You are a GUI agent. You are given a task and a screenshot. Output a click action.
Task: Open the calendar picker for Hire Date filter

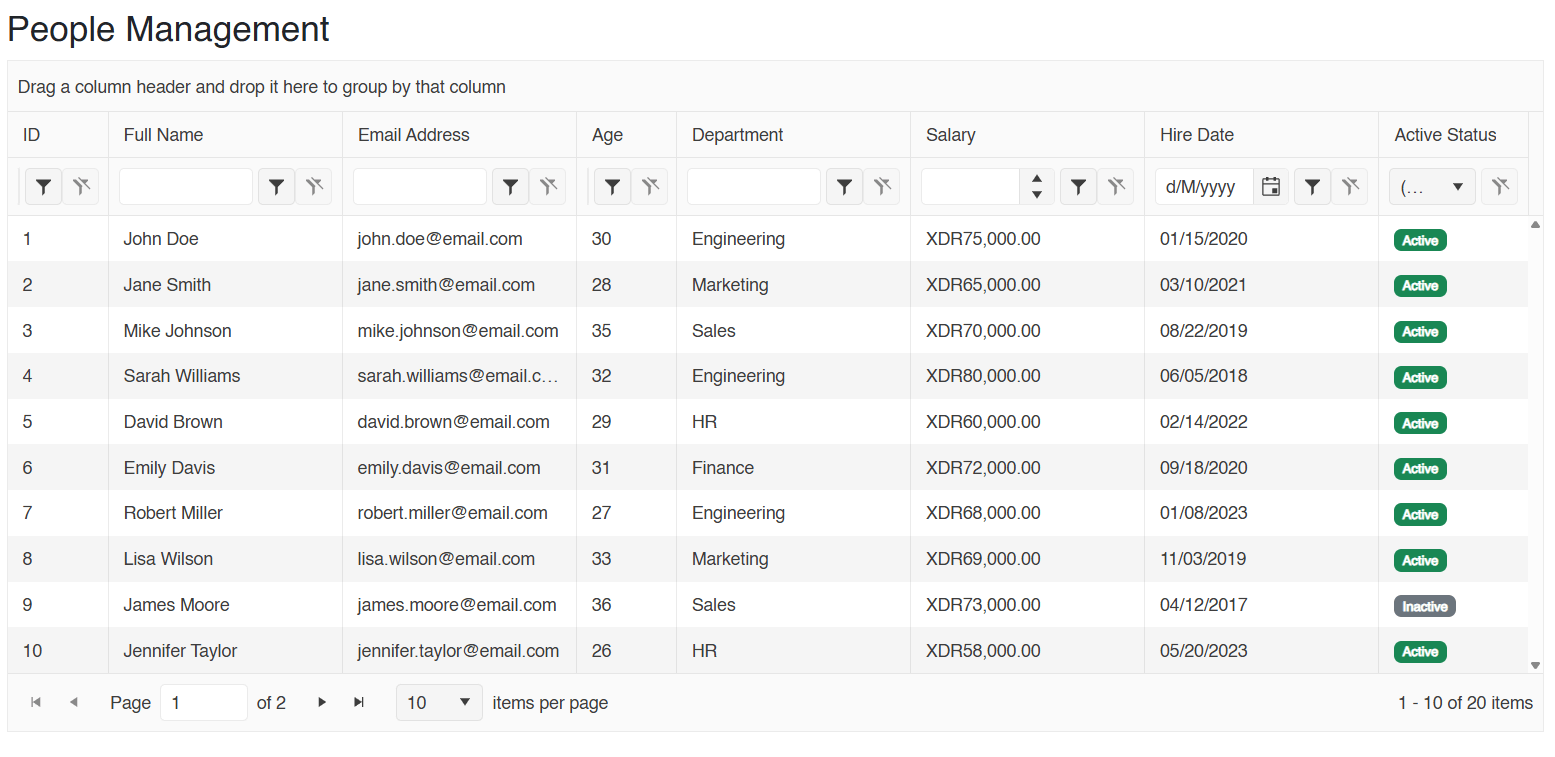click(x=1271, y=186)
